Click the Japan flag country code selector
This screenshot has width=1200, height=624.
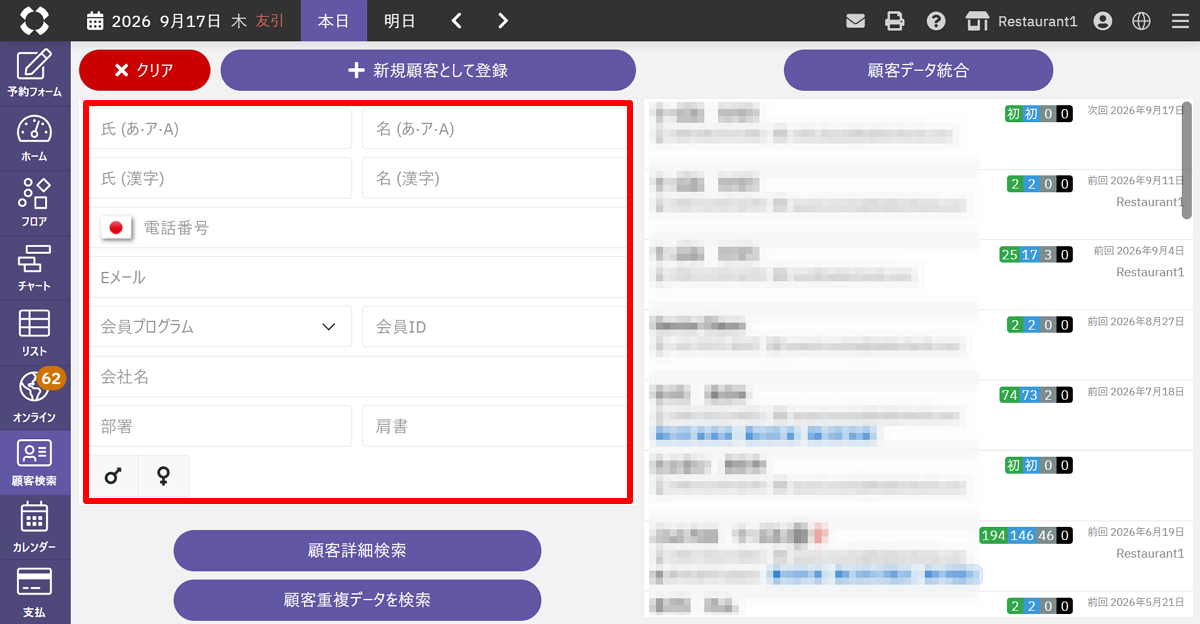(117, 228)
